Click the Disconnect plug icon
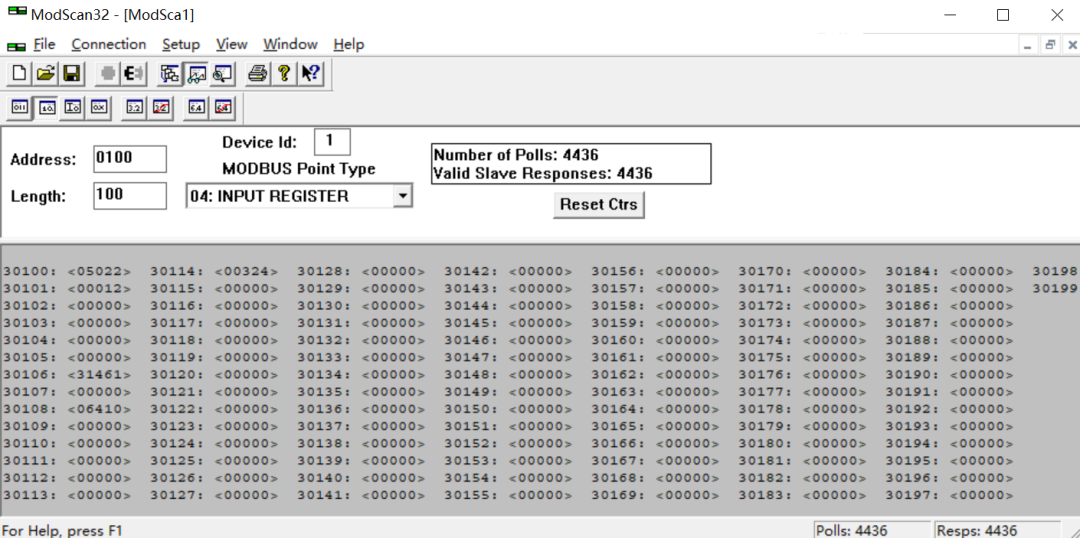Screen dimensions: 1080x538 pos(133,73)
